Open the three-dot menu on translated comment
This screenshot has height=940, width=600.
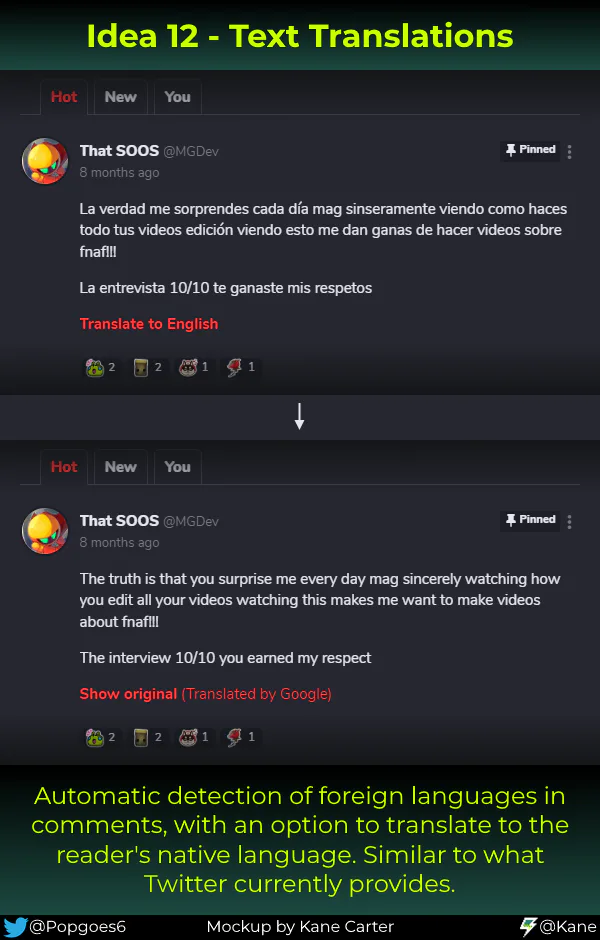(x=569, y=522)
